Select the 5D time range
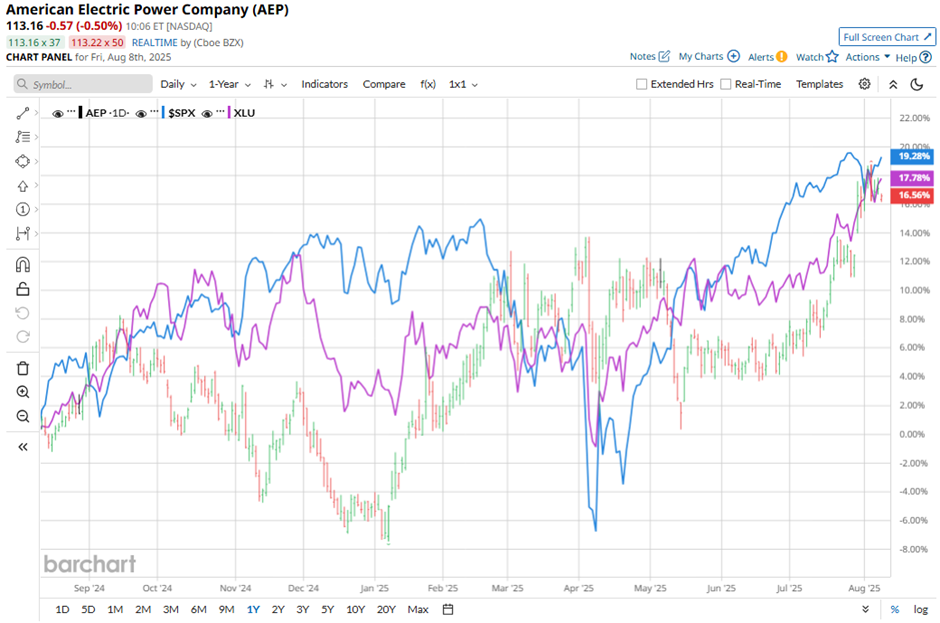The height and width of the screenshot is (623, 940). 88,609
